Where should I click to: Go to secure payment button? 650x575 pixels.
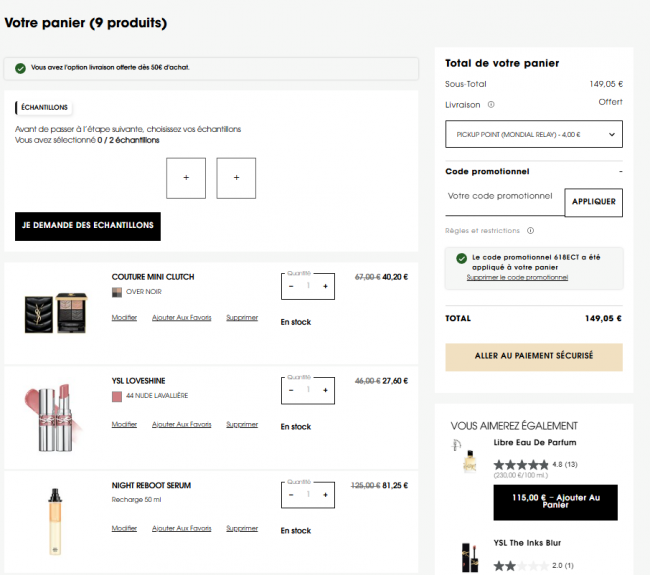tap(534, 357)
